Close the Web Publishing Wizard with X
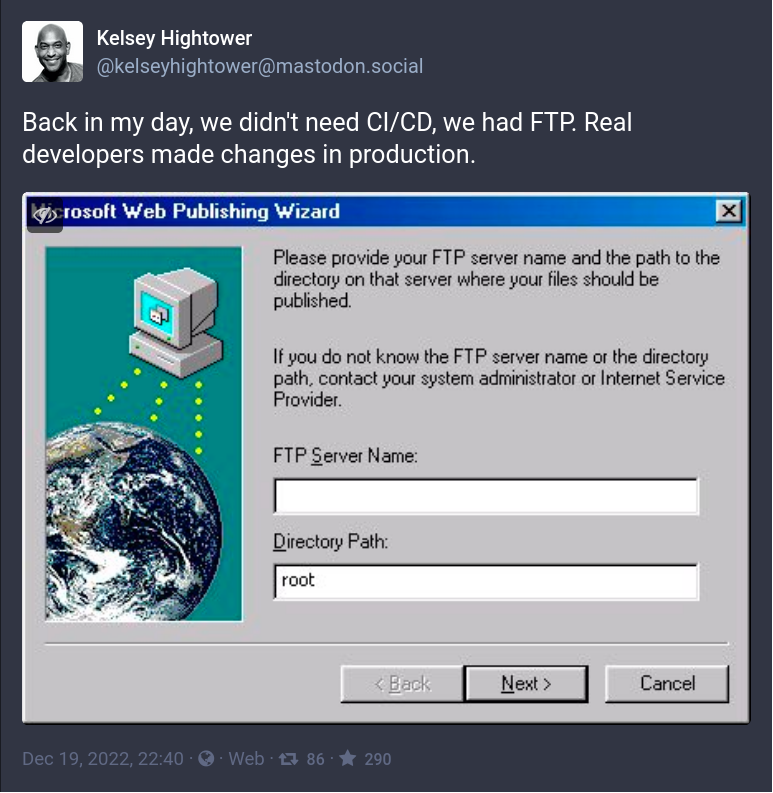The height and width of the screenshot is (793, 773). (728, 211)
